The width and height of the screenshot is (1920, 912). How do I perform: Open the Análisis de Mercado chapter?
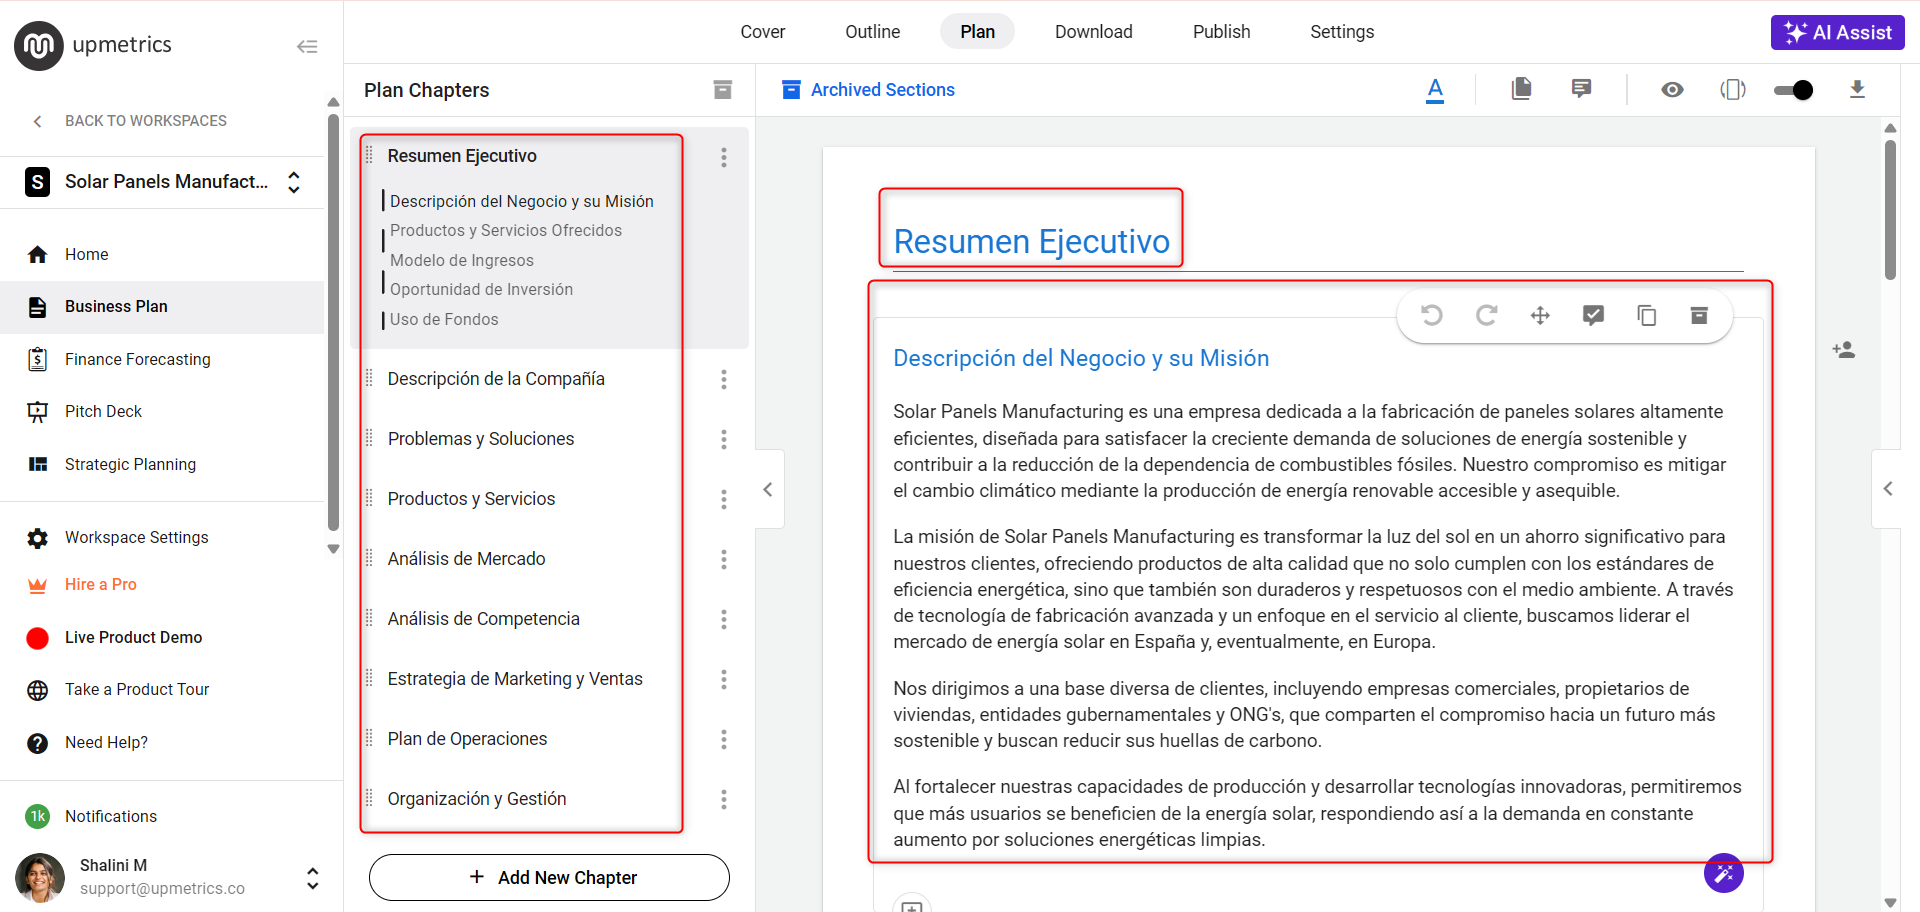tap(467, 559)
